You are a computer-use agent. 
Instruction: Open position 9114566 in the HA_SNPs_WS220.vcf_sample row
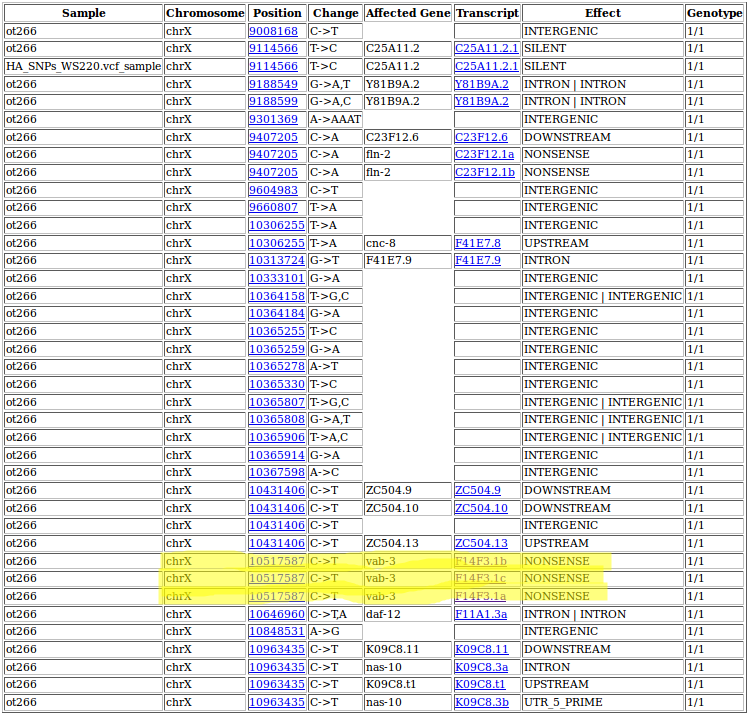tap(273, 66)
